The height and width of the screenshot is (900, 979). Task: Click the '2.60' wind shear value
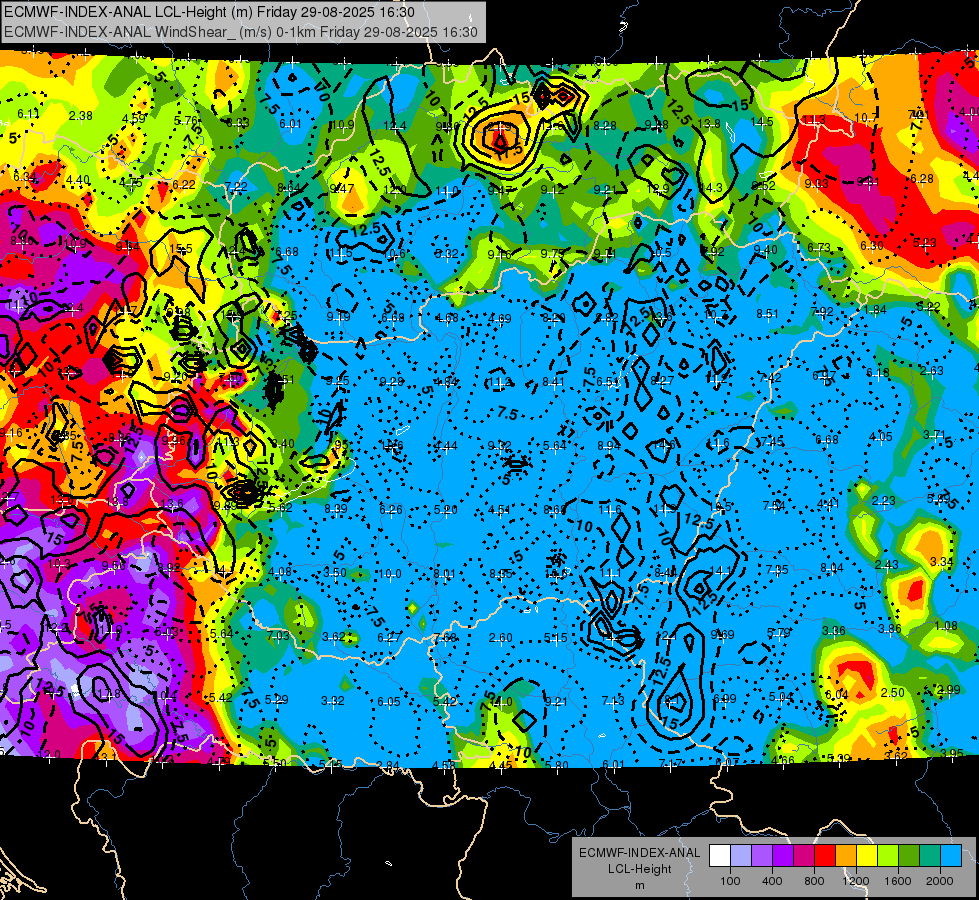tap(500, 638)
